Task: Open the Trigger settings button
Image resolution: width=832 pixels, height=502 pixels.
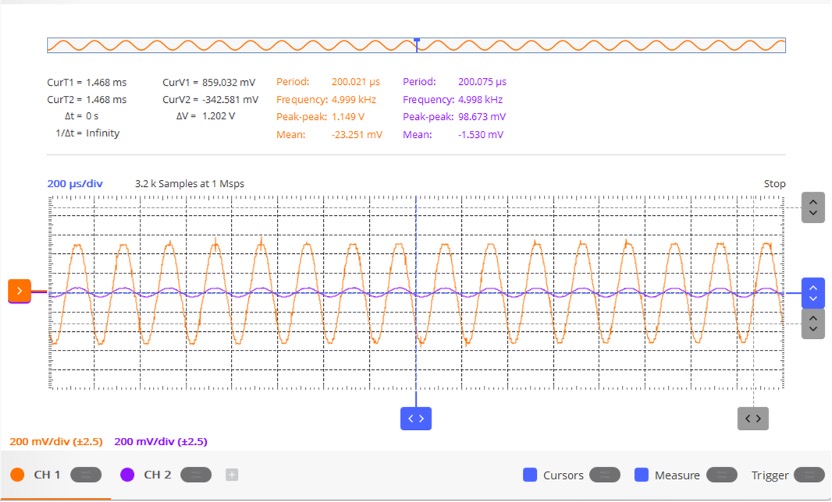Action: pos(809,475)
